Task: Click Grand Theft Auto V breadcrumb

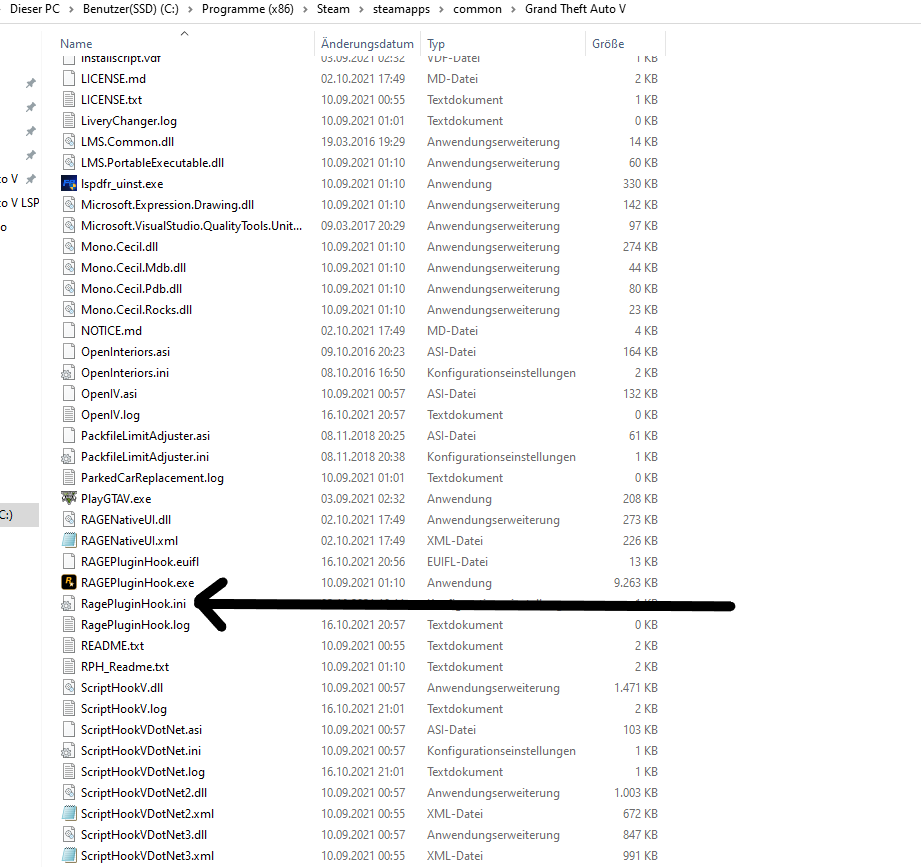Action: 576,9
